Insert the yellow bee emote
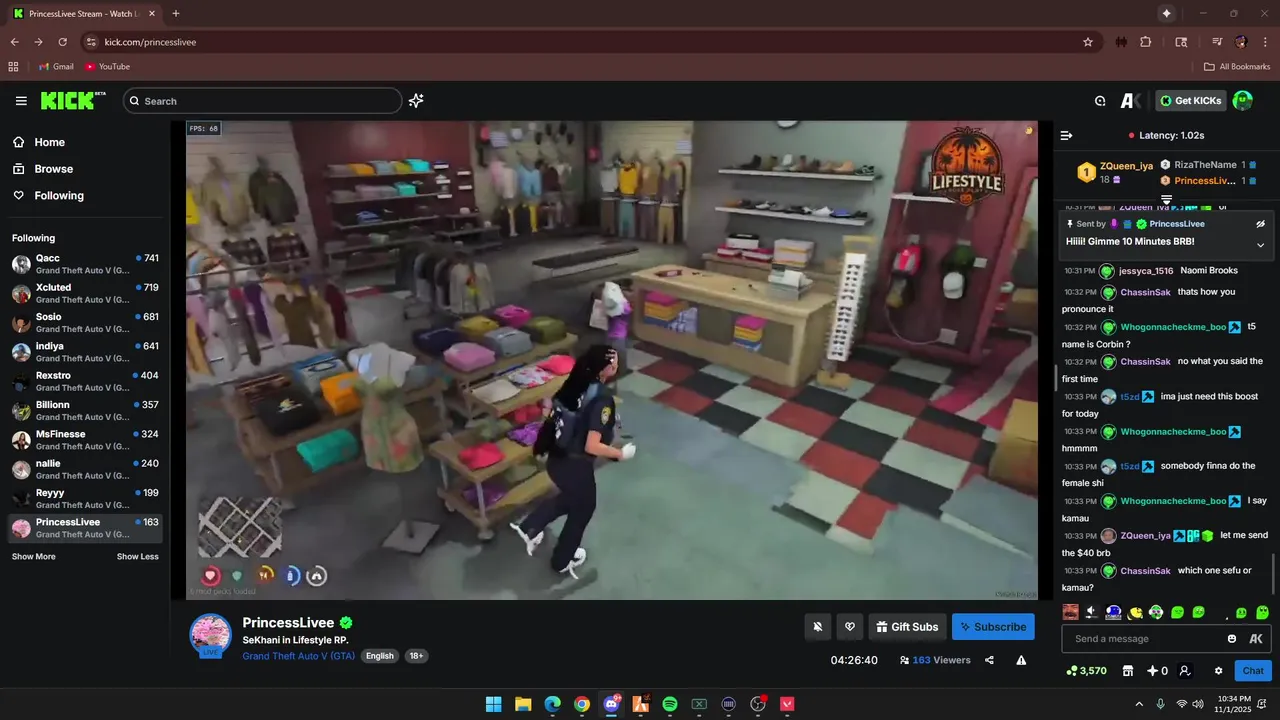Image resolution: width=1280 pixels, height=720 pixels. [1135, 612]
